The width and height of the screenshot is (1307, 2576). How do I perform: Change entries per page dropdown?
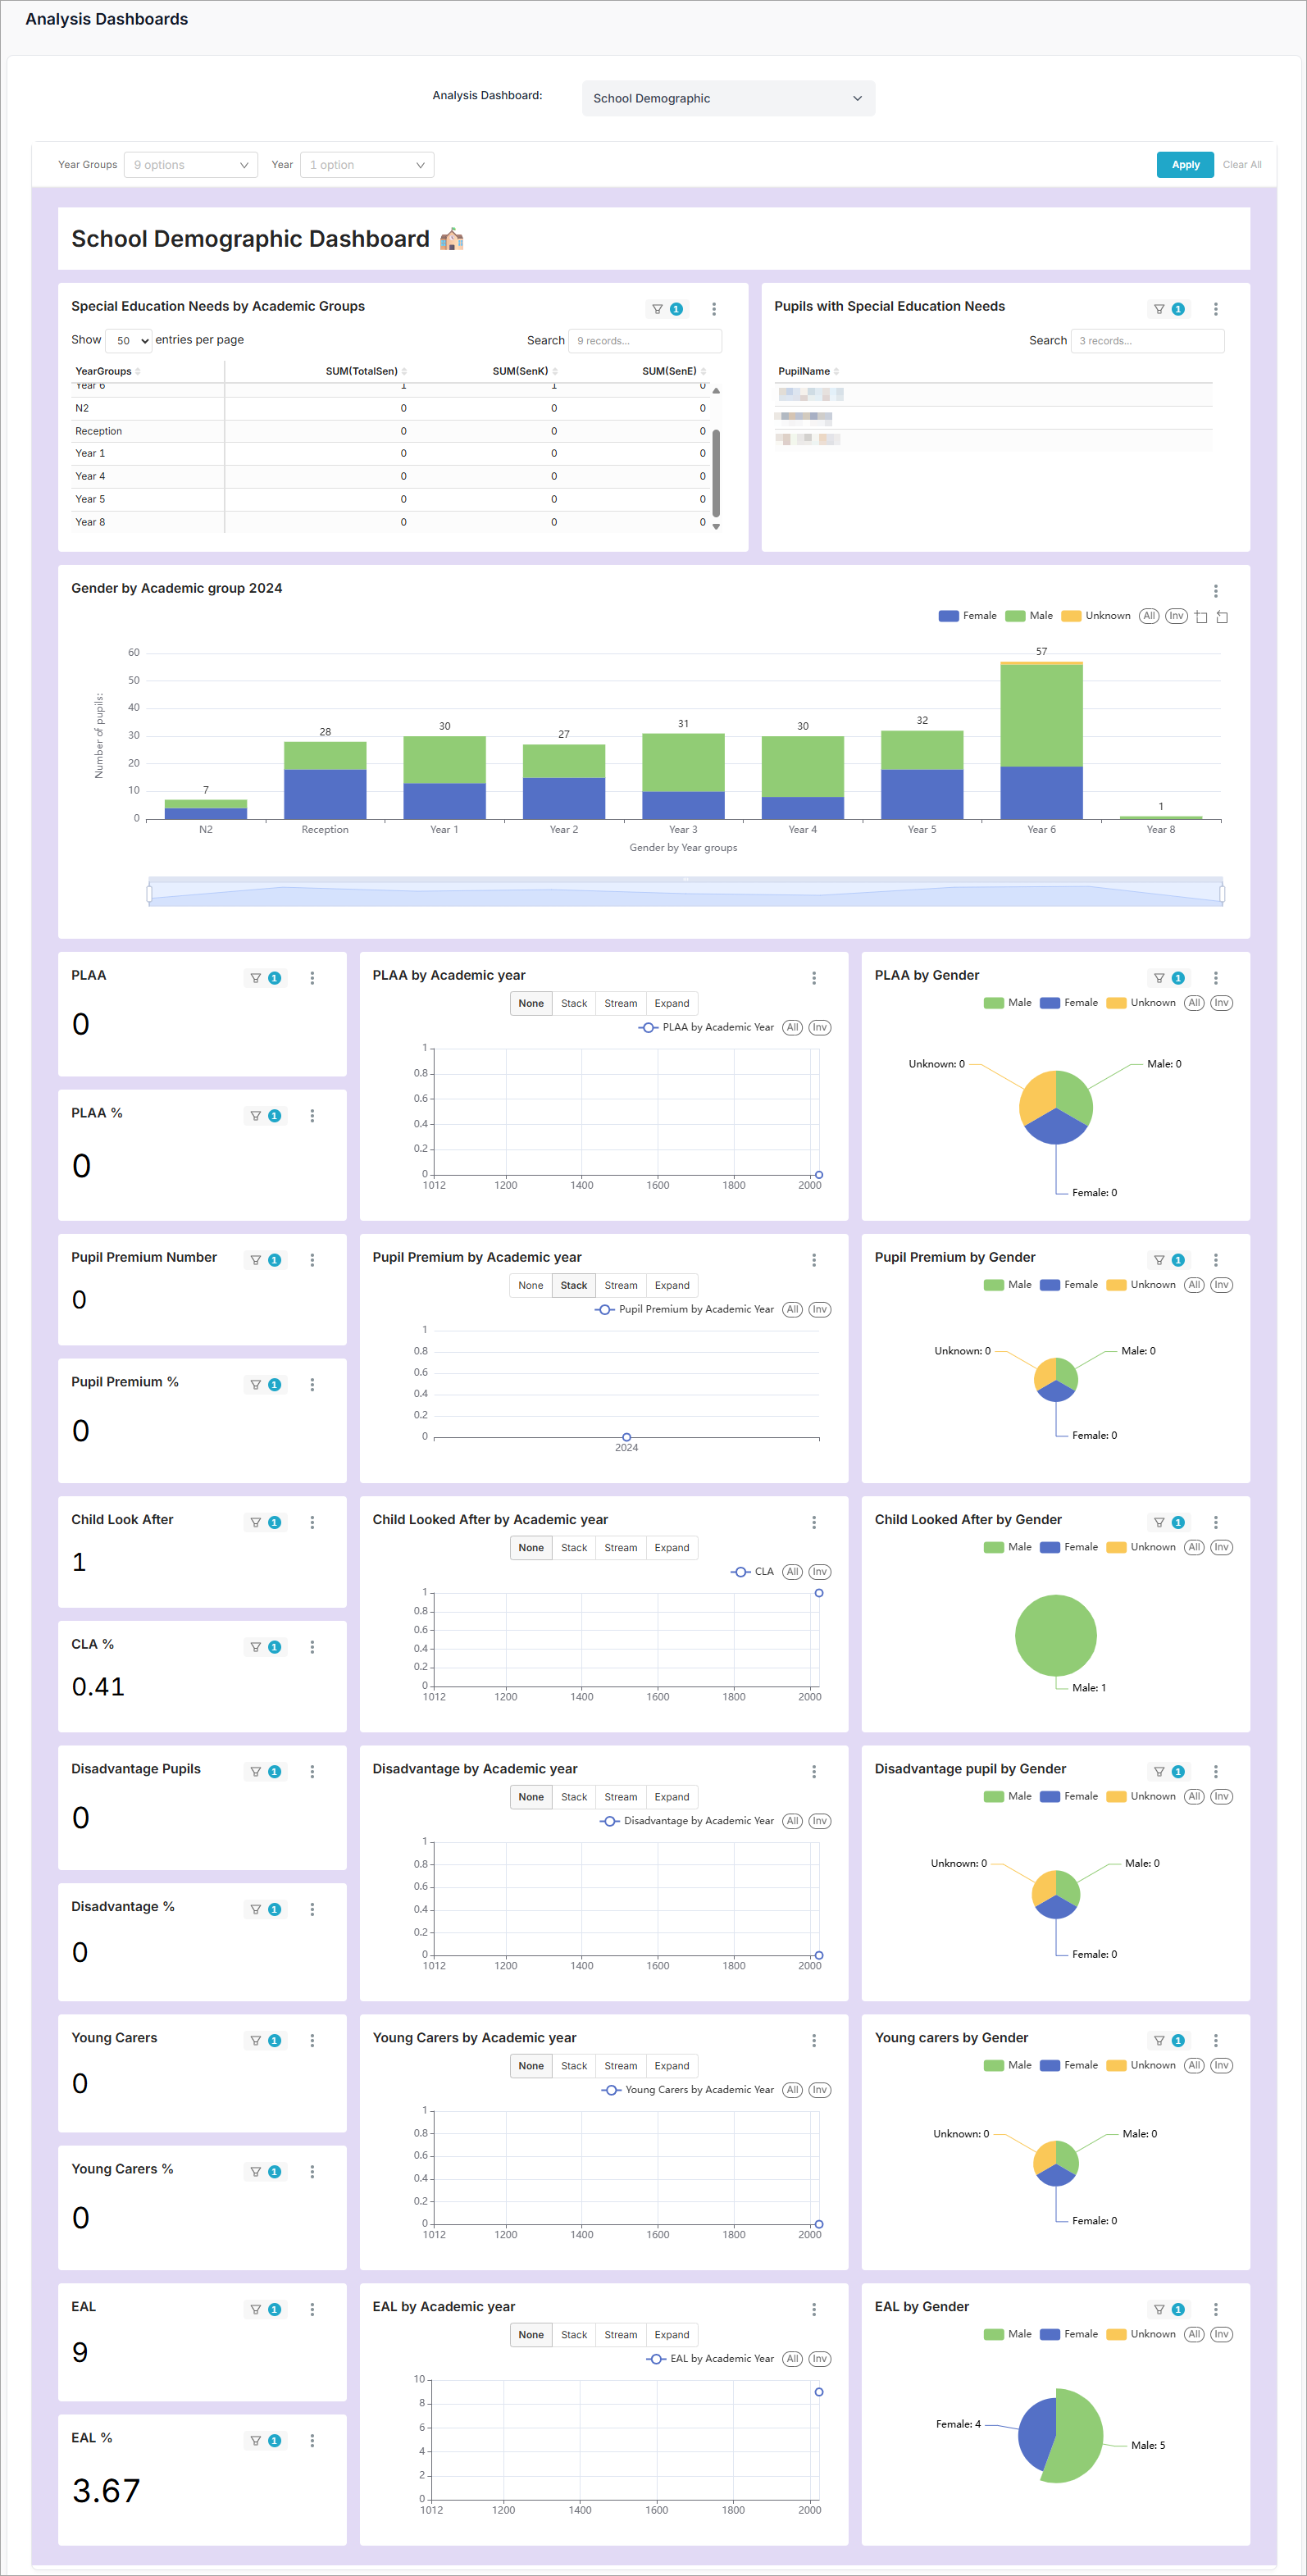(128, 341)
